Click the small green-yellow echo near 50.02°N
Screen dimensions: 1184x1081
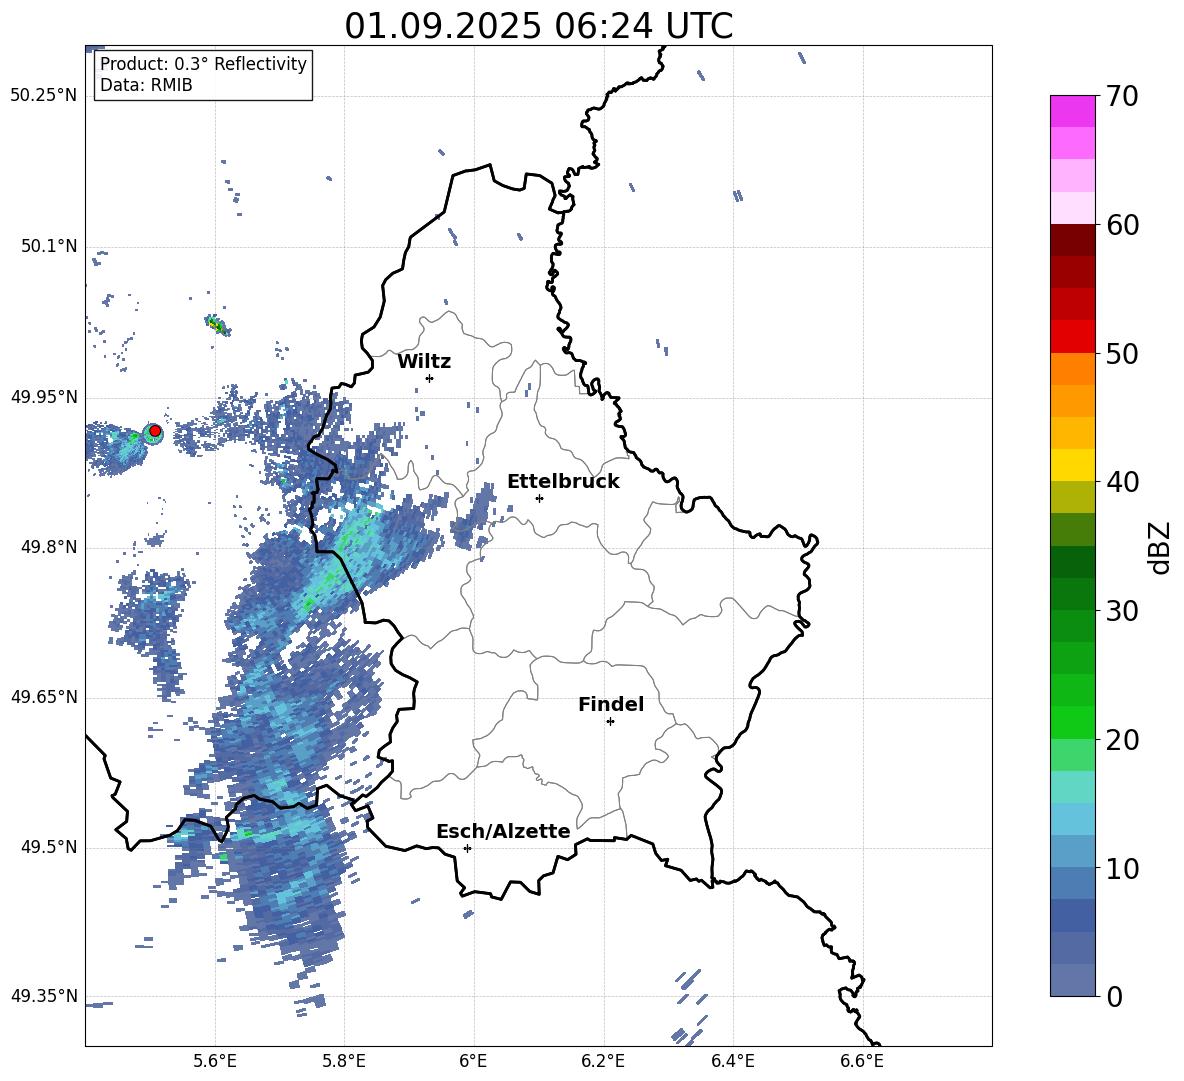coord(217,325)
